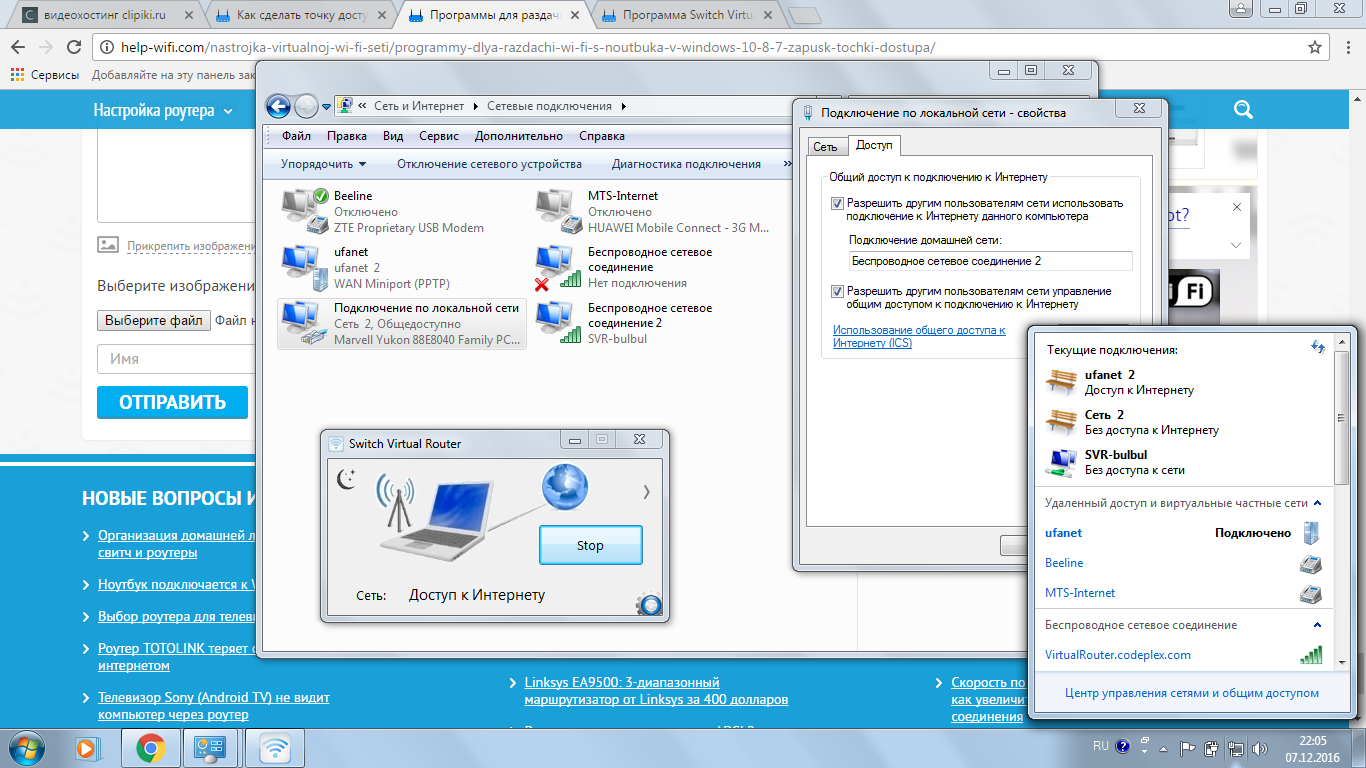Open Switch Virtual Router settings gear

[x=650, y=604]
